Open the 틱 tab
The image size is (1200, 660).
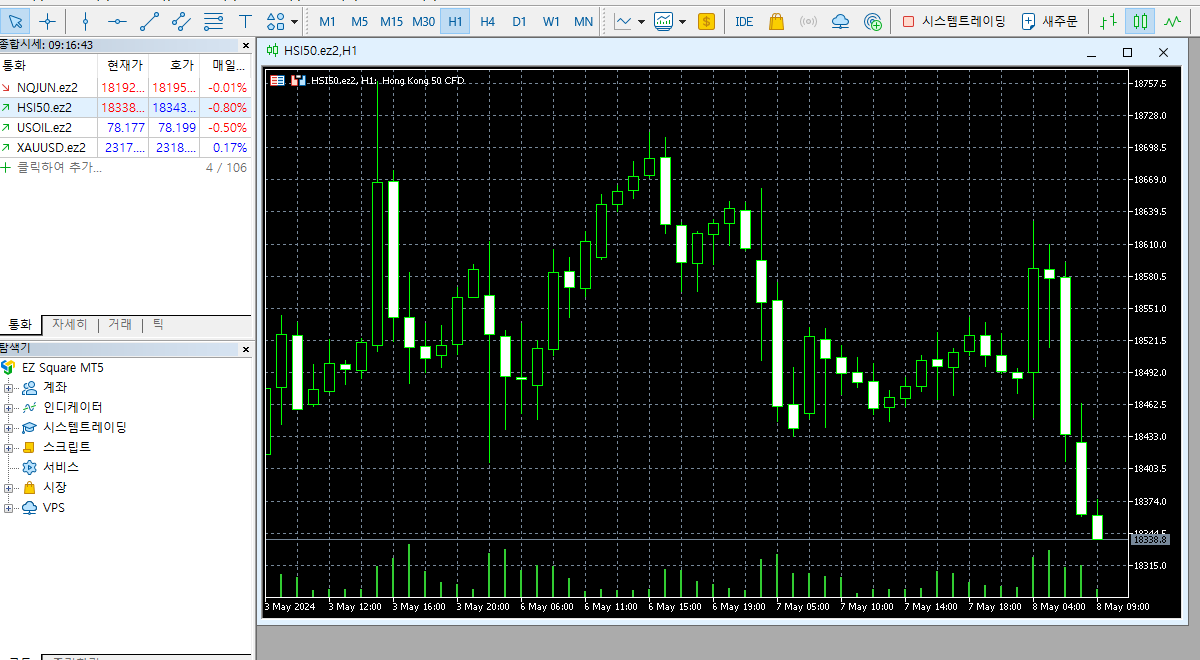[x=159, y=325]
